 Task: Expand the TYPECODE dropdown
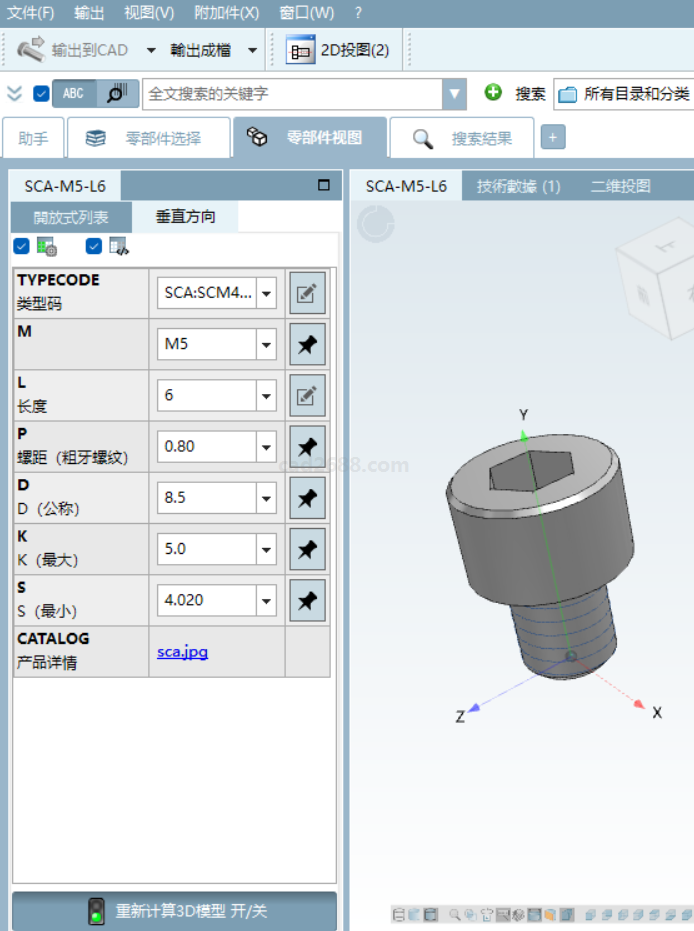pyautogui.click(x=266, y=294)
